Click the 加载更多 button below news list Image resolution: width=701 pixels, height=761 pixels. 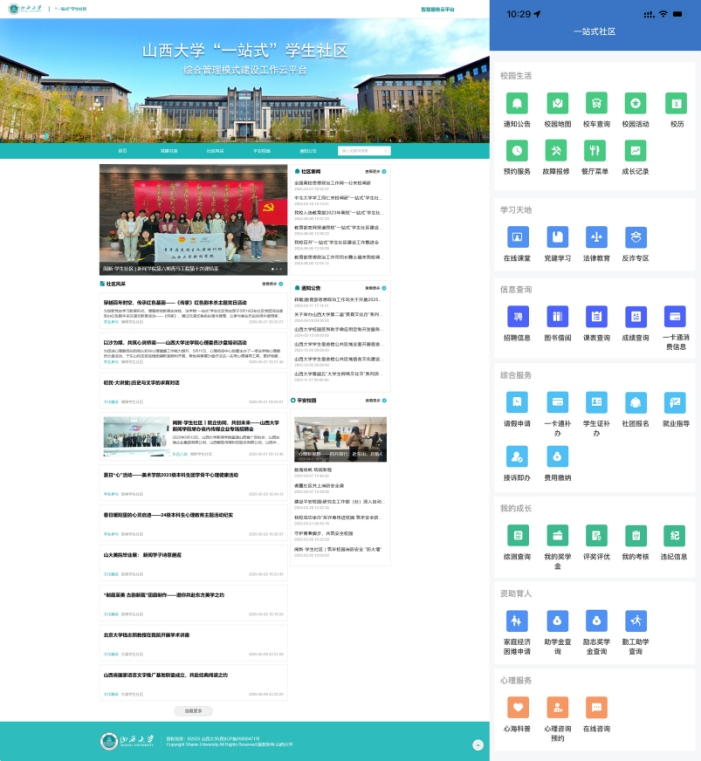coord(193,711)
